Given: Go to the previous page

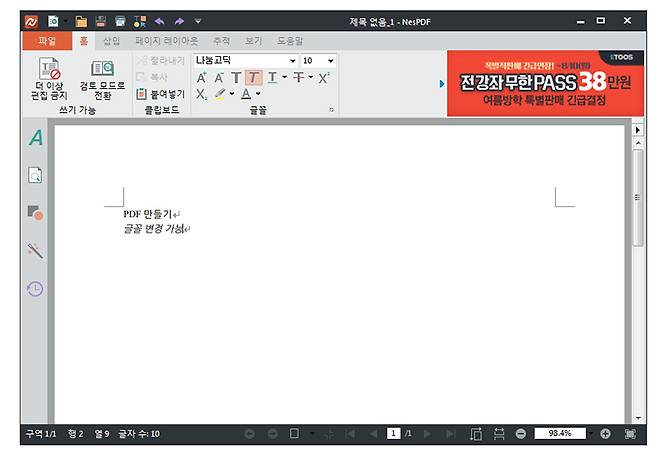Looking at the screenshot, I should [373, 433].
